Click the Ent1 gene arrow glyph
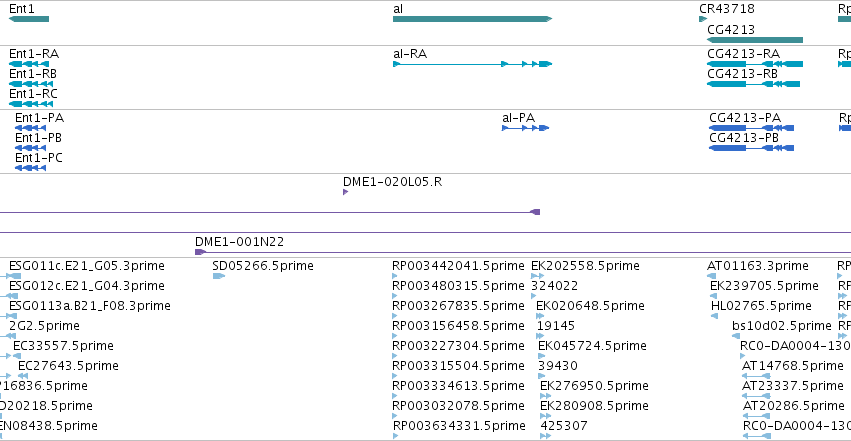 point(28,19)
